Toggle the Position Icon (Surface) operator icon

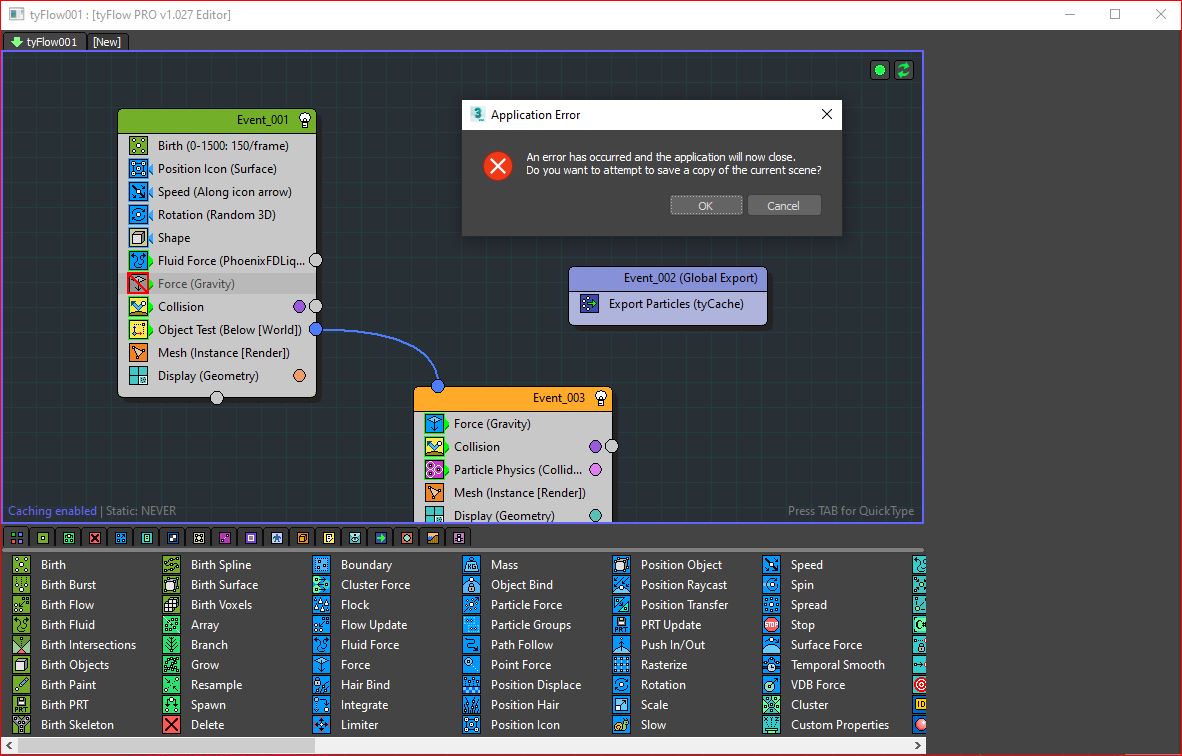pyautogui.click(x=139, y=168)
